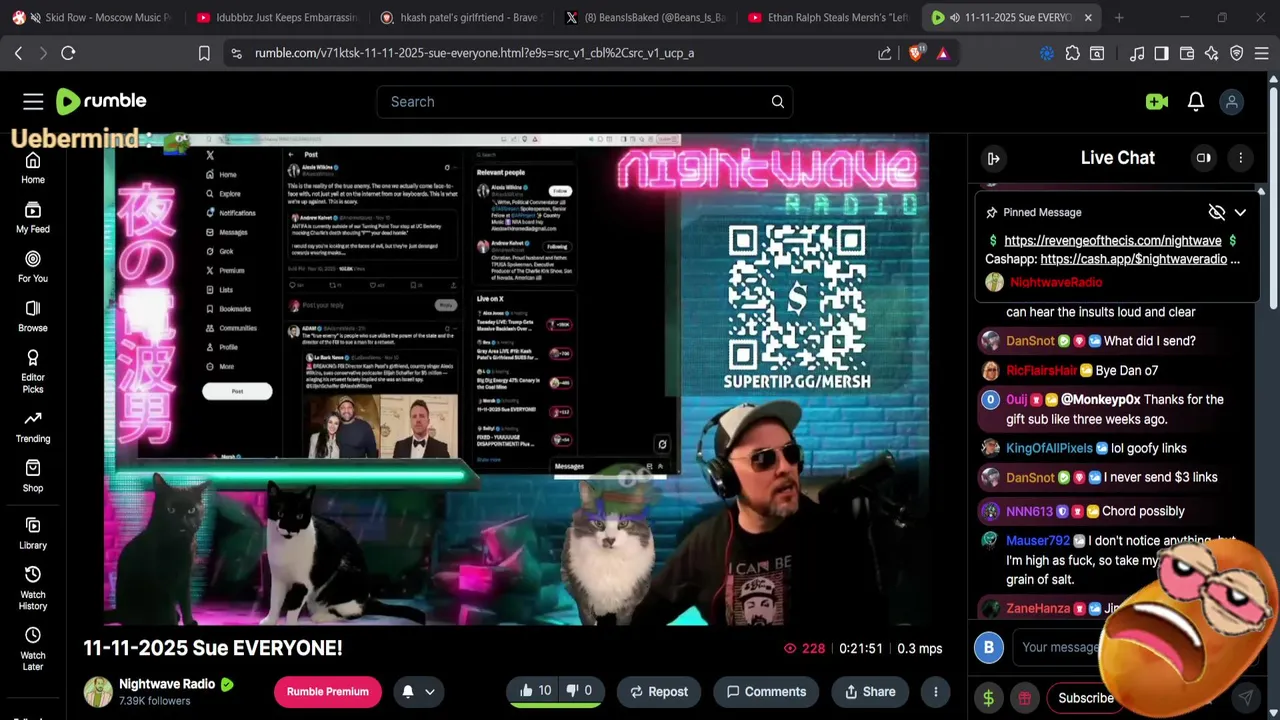
Task: Click the address bar URL
Action: [474, 53]
